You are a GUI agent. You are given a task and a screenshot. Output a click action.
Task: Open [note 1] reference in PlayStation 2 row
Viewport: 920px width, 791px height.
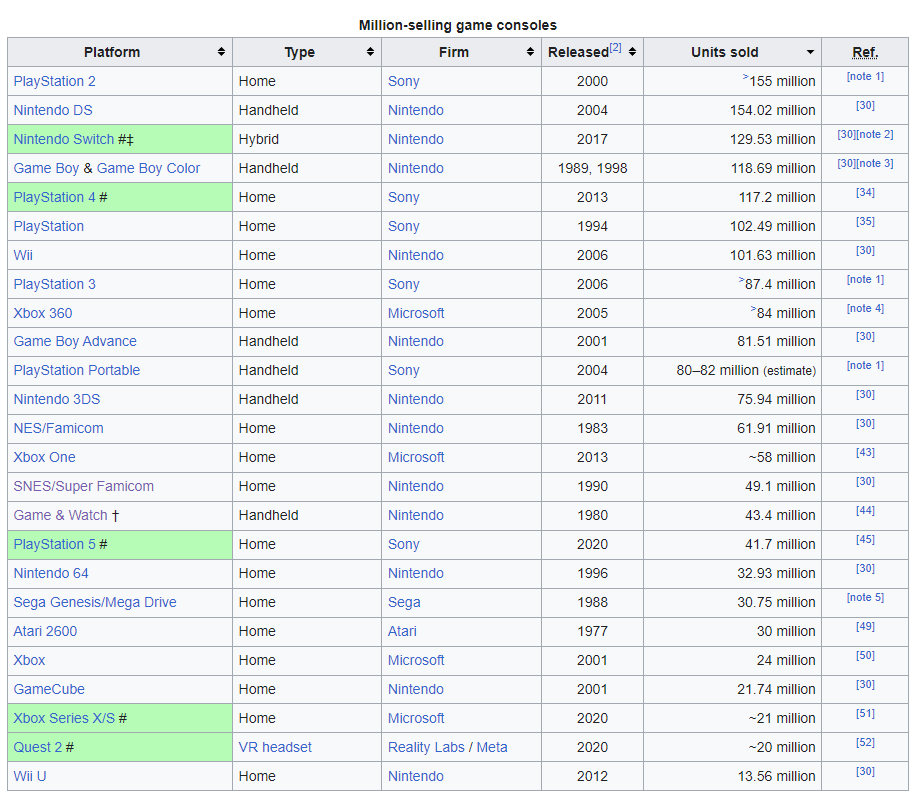point(865,76)
